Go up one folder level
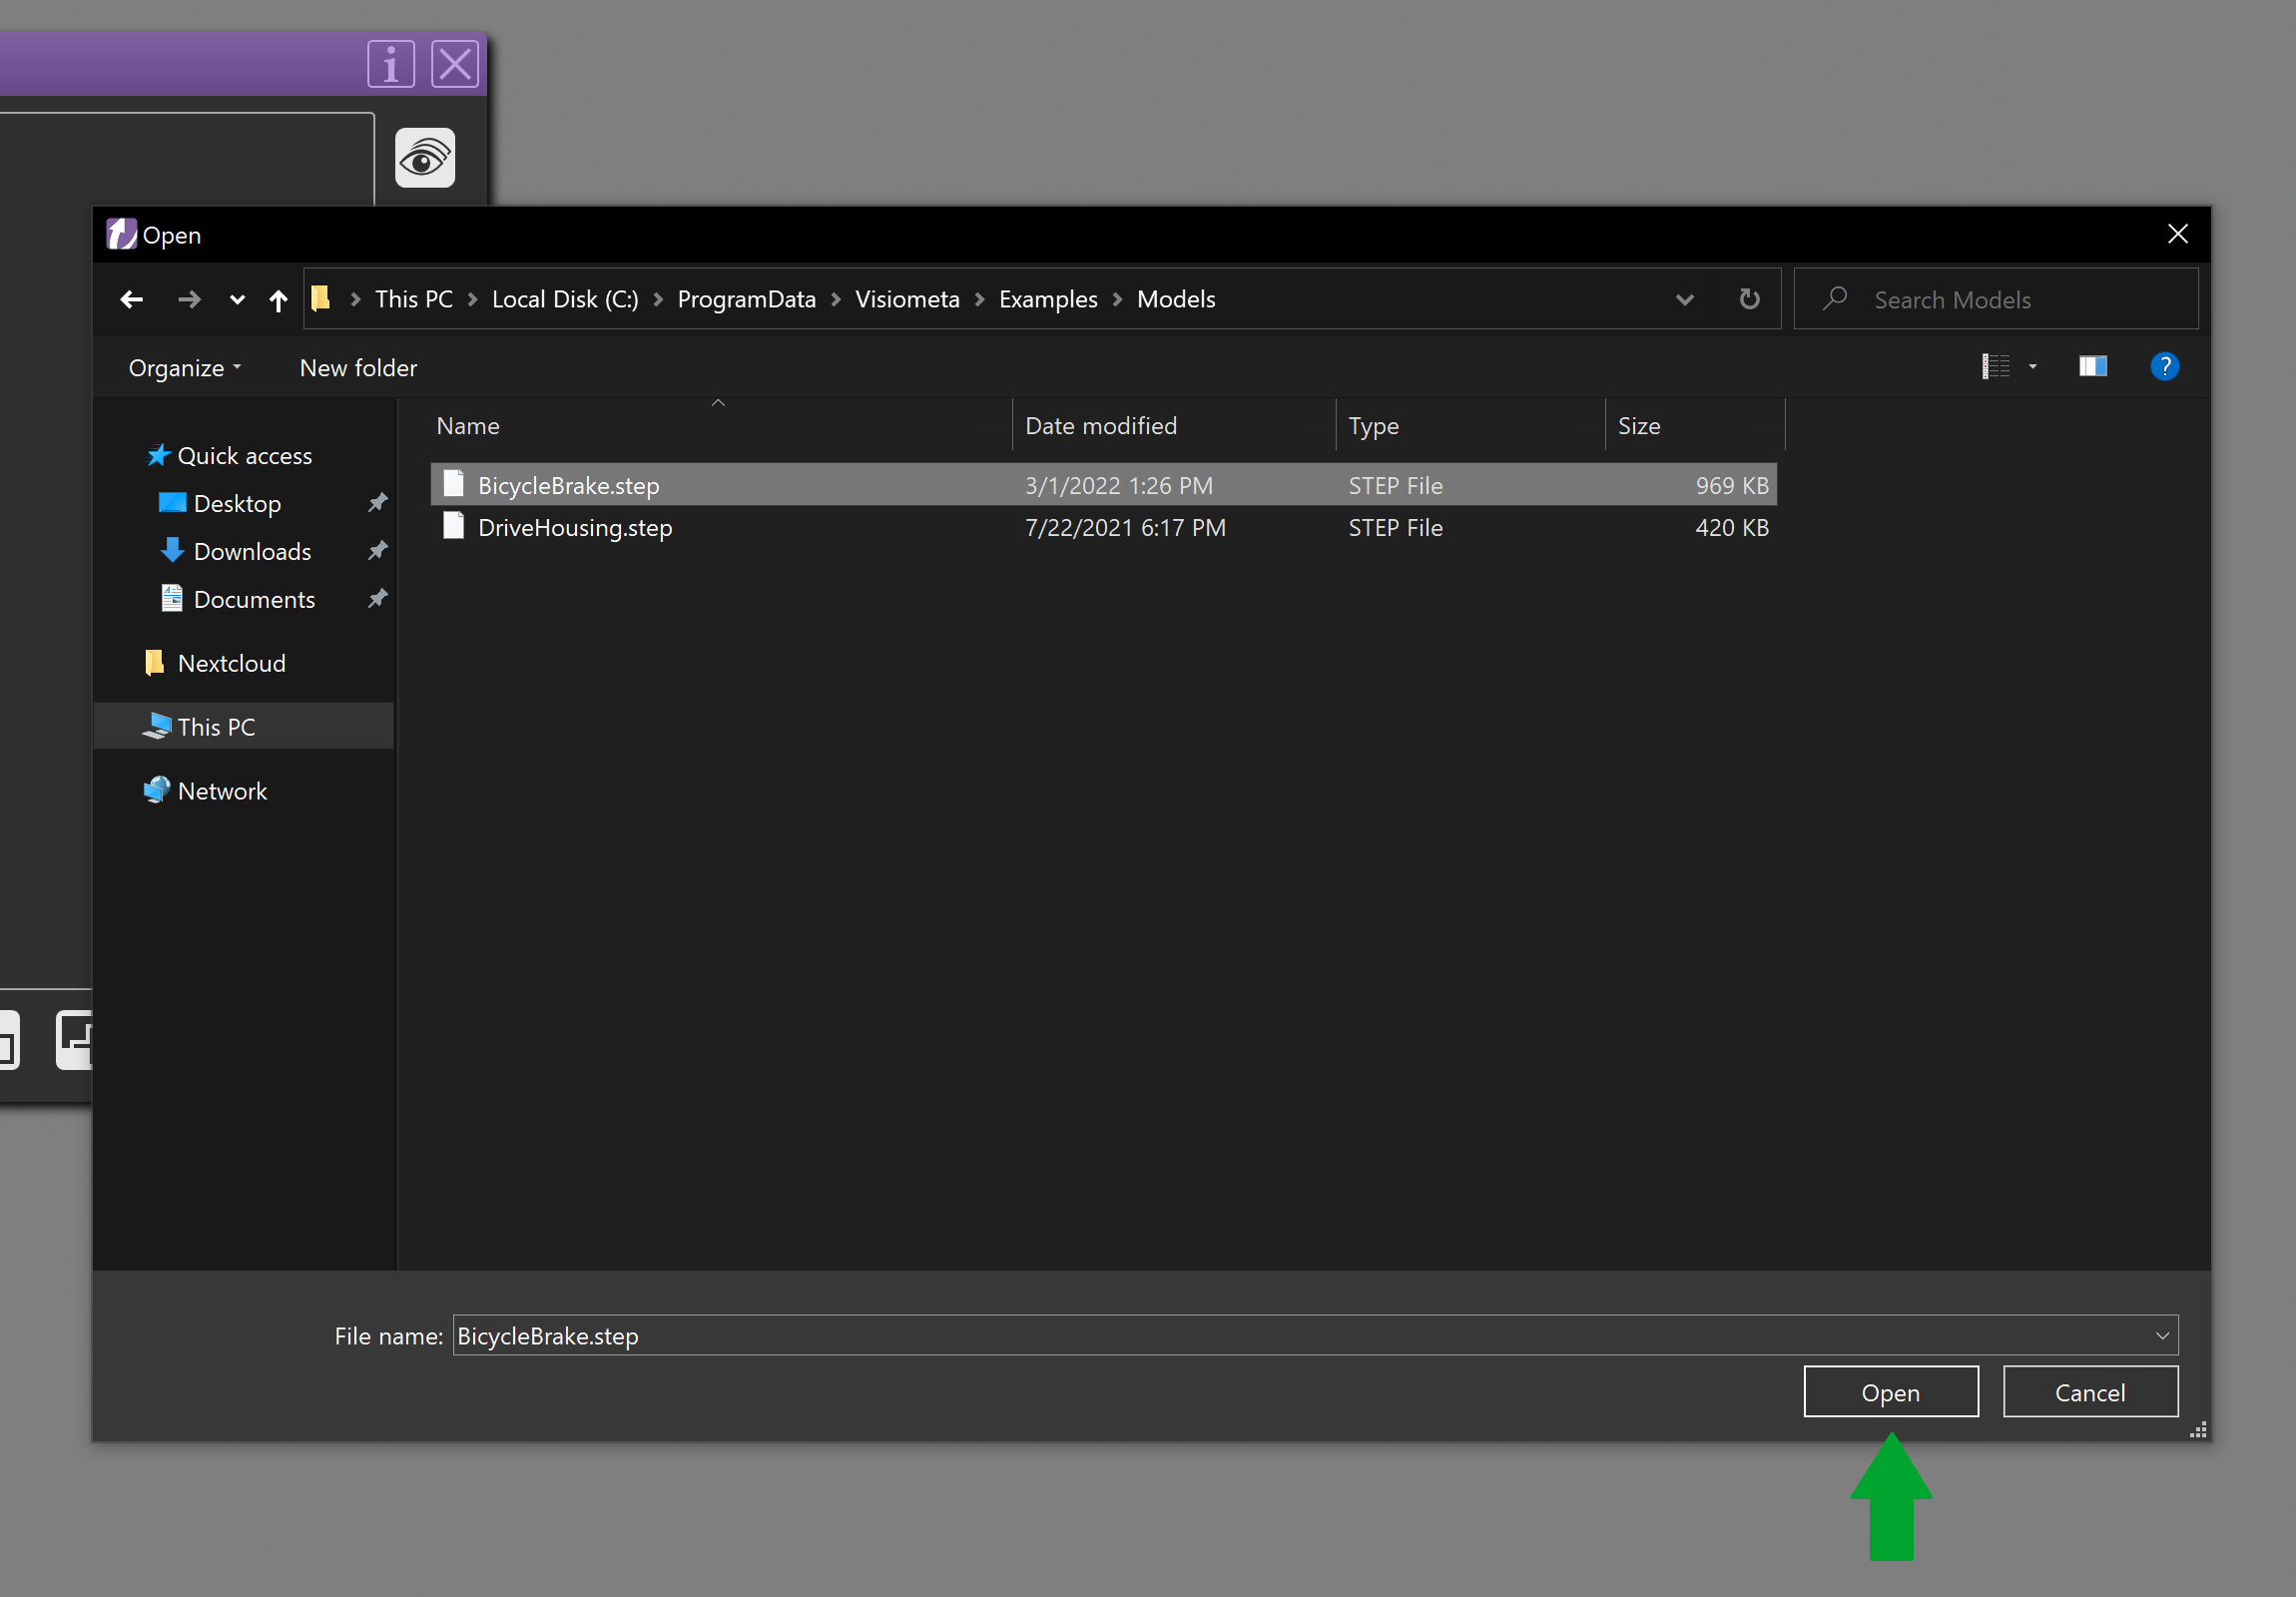Image resolution: width=2296 pixels, height=1597 pixels. (278, 299)
